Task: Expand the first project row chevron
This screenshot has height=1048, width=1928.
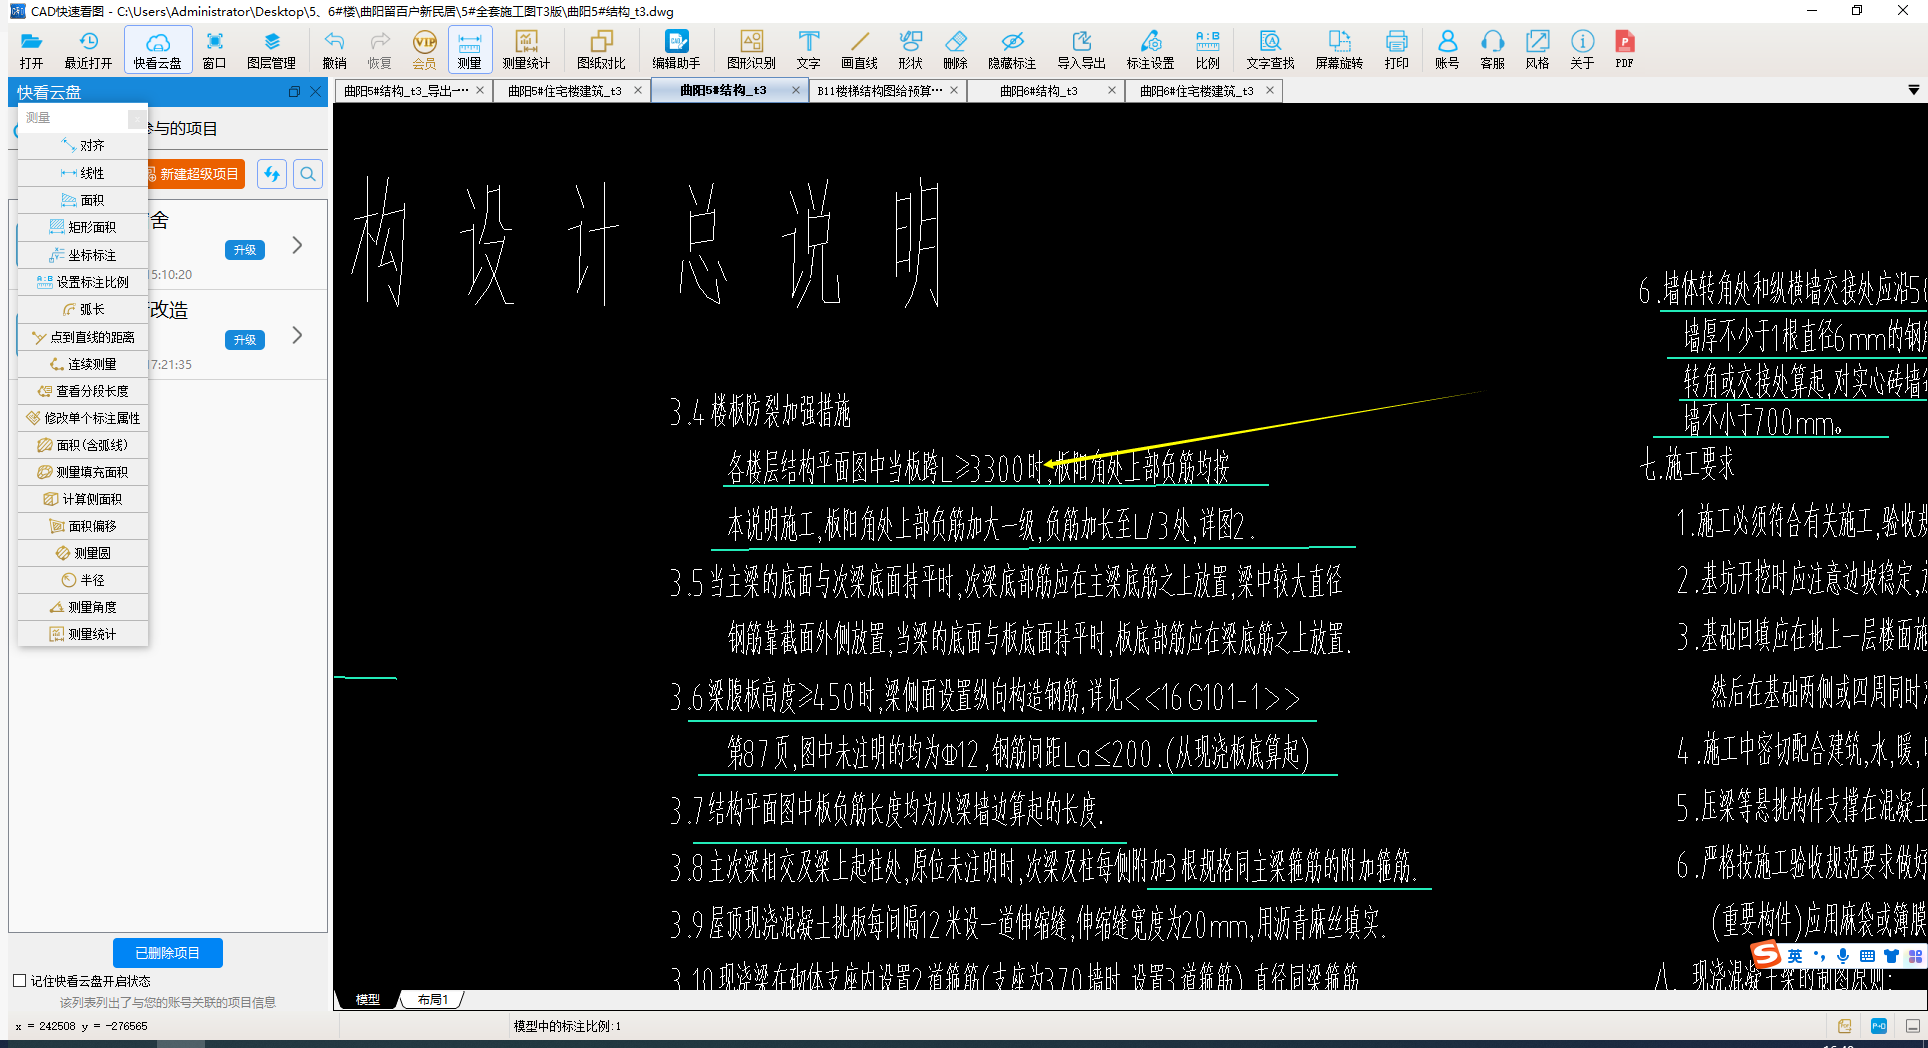Action: pos(297,245)
